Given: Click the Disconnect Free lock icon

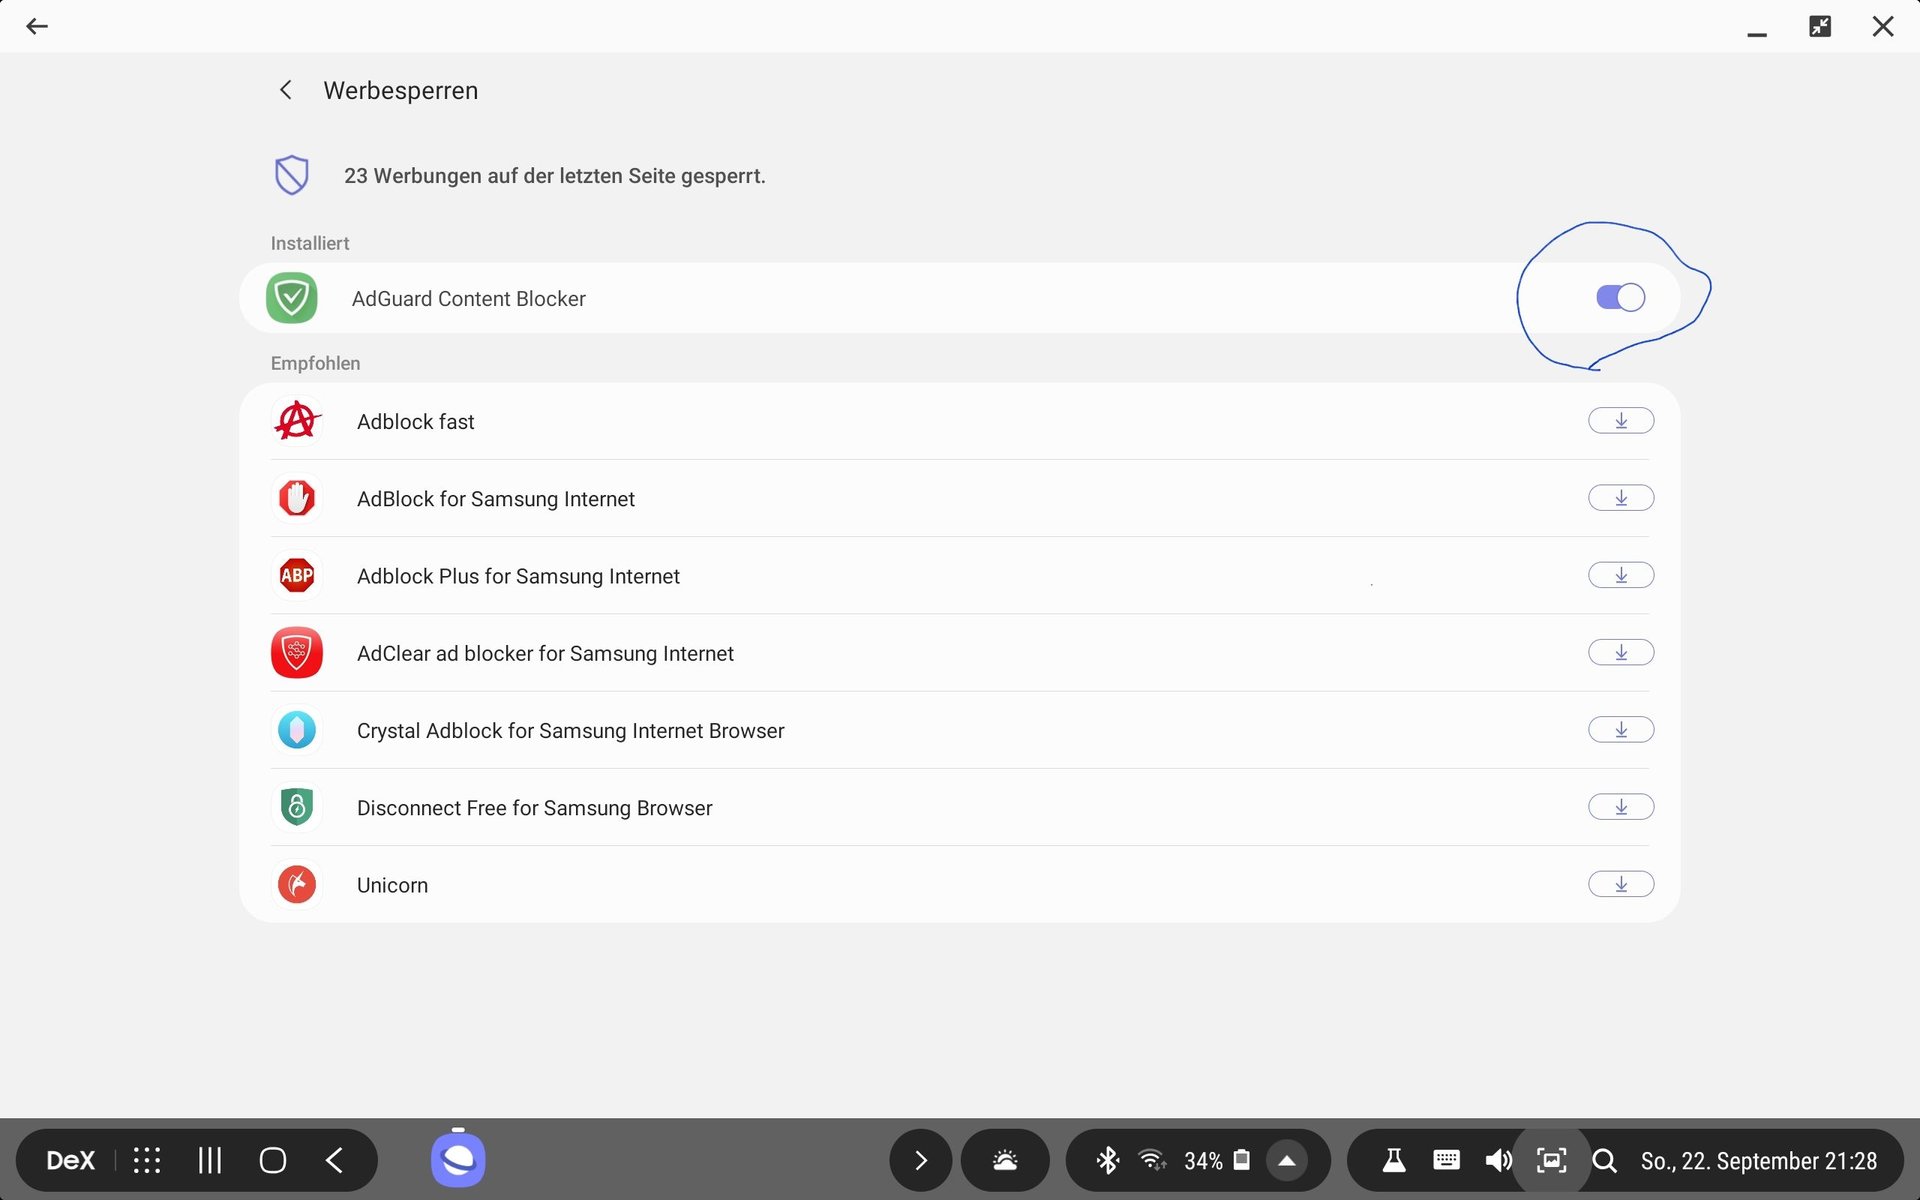Looking at the screenshot, I should coord(297,807).
